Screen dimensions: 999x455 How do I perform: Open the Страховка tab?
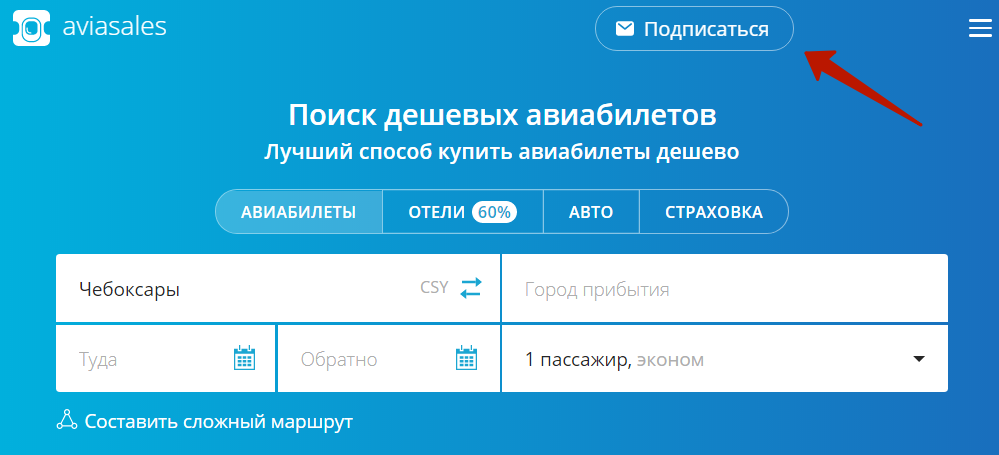click(x=713, y=212)
